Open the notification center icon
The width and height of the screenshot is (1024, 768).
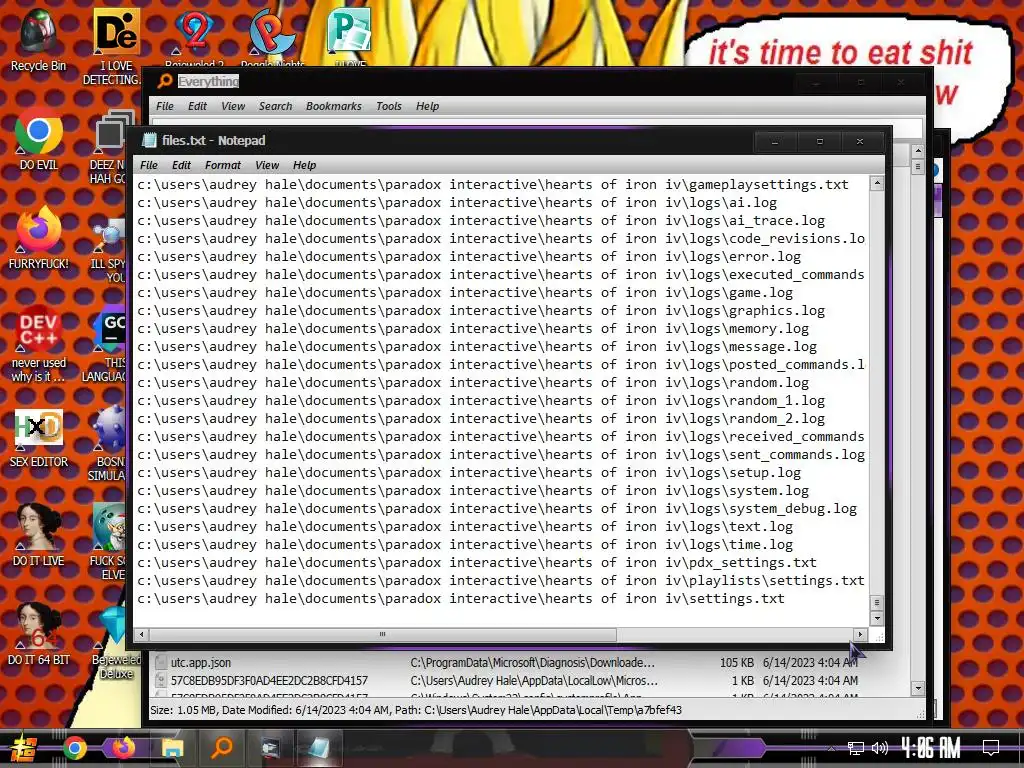[991, 748]
